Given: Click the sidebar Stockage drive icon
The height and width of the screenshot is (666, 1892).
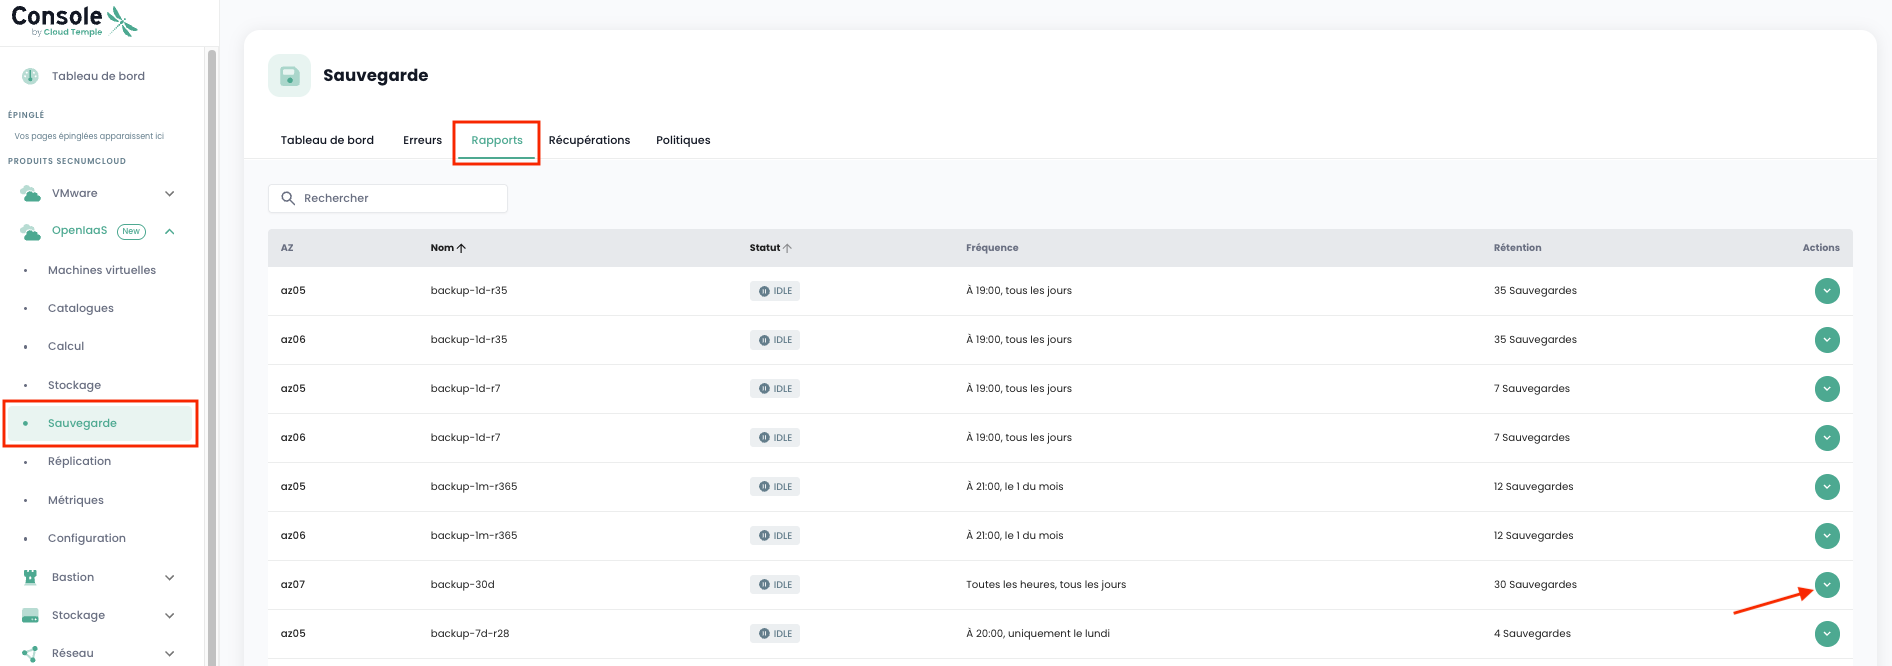Looking at the screenshot, I should (30, 615).
